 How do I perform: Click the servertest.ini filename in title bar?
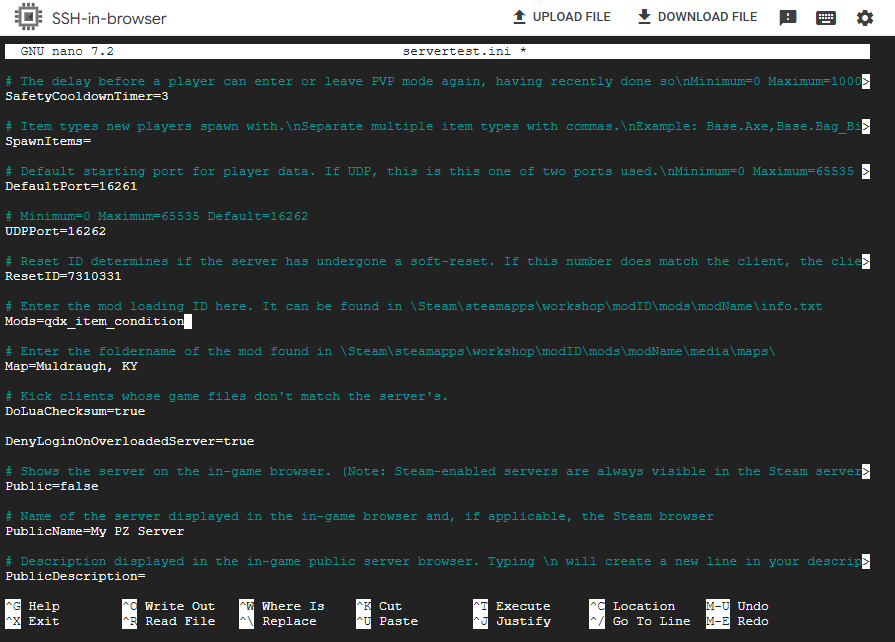tap(456, 51)
